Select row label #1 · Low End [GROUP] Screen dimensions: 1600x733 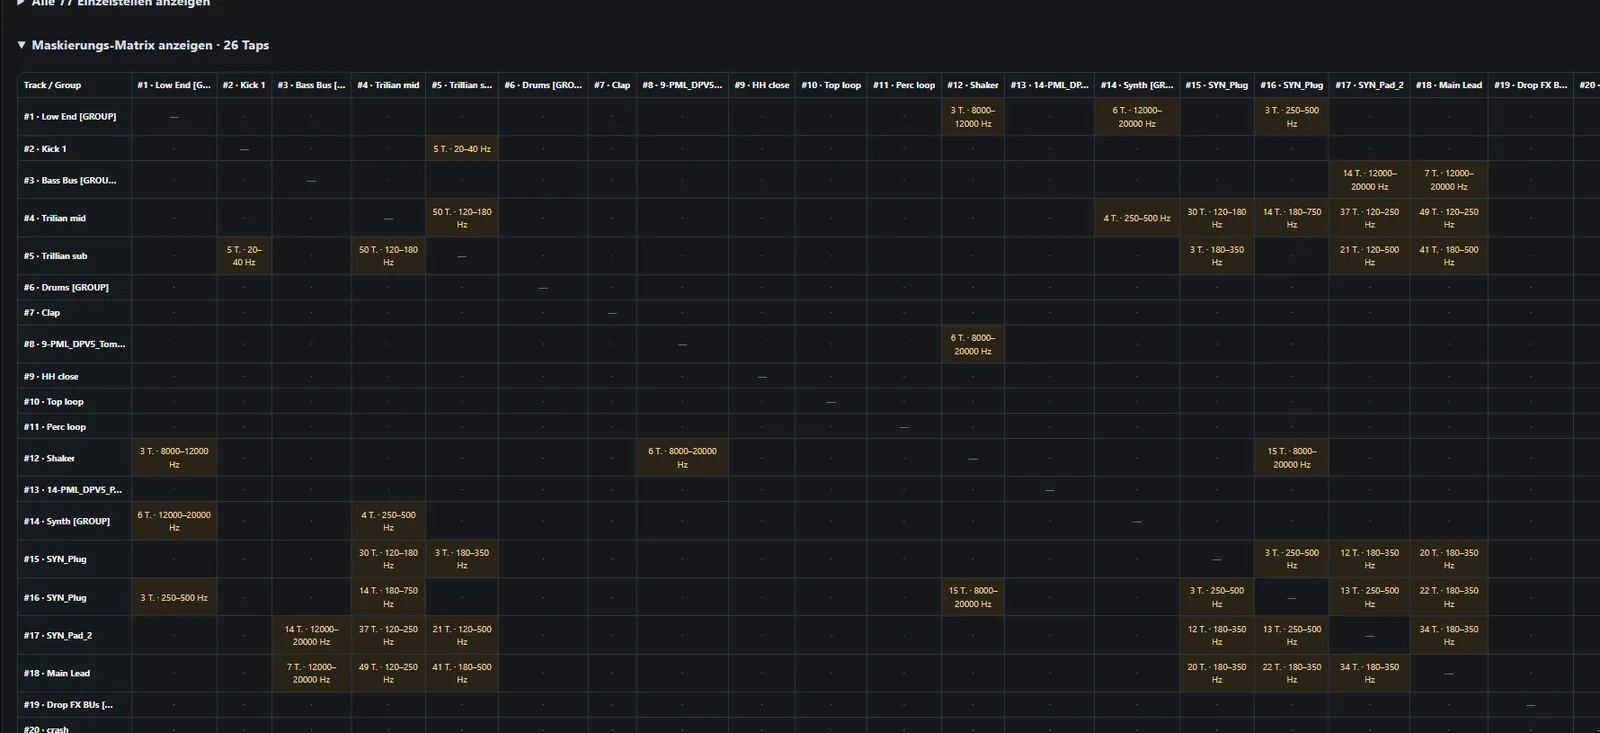74,117
